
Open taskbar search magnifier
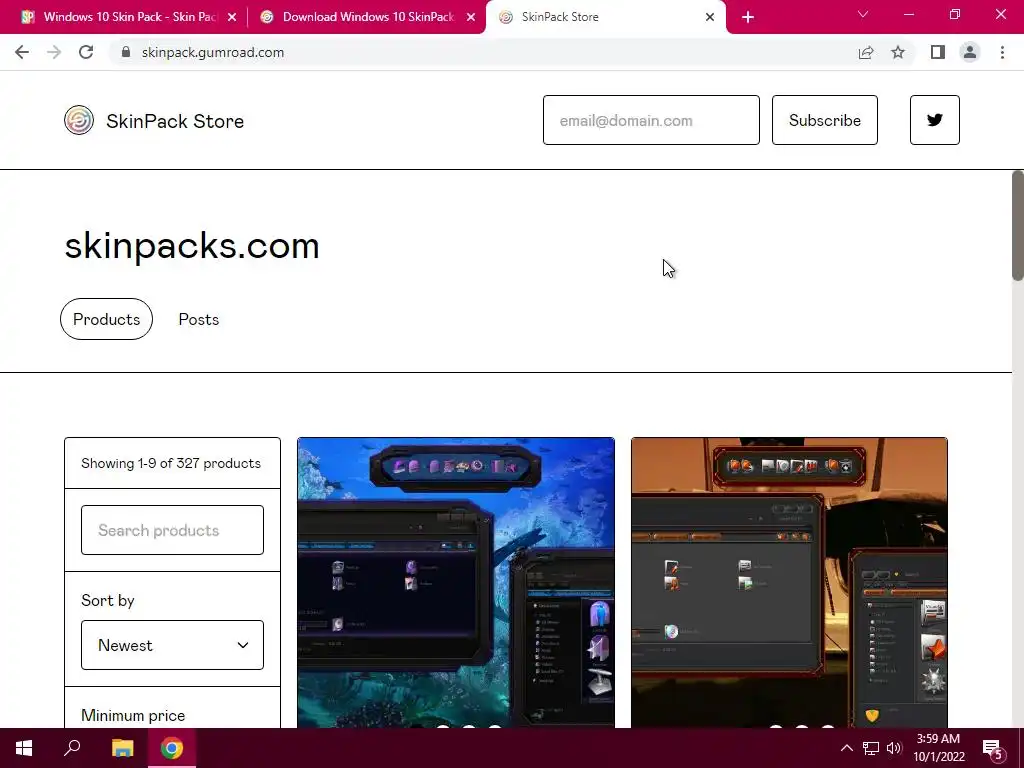[x=72, y=748]
